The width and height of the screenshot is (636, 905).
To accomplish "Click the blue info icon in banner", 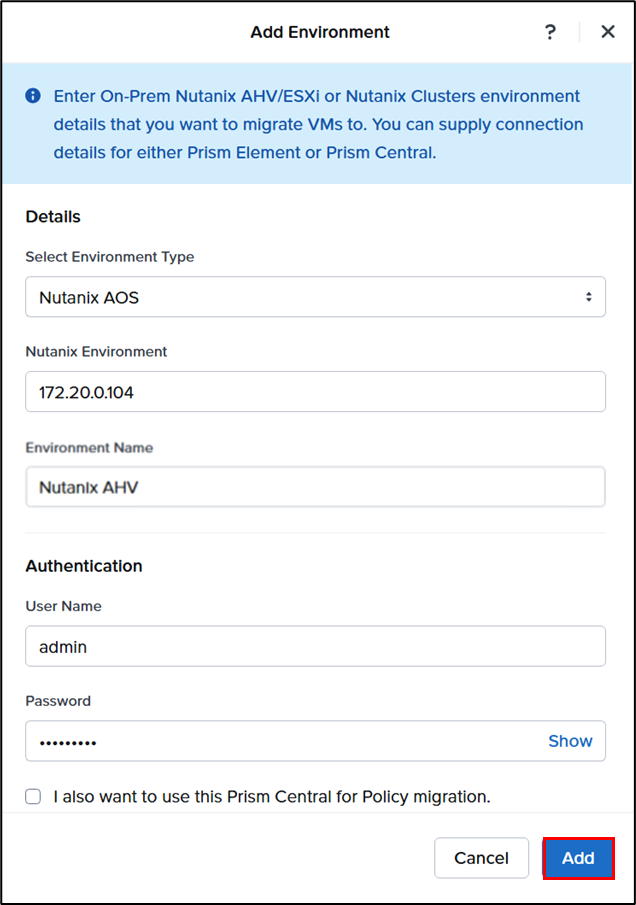I will 33,96.
